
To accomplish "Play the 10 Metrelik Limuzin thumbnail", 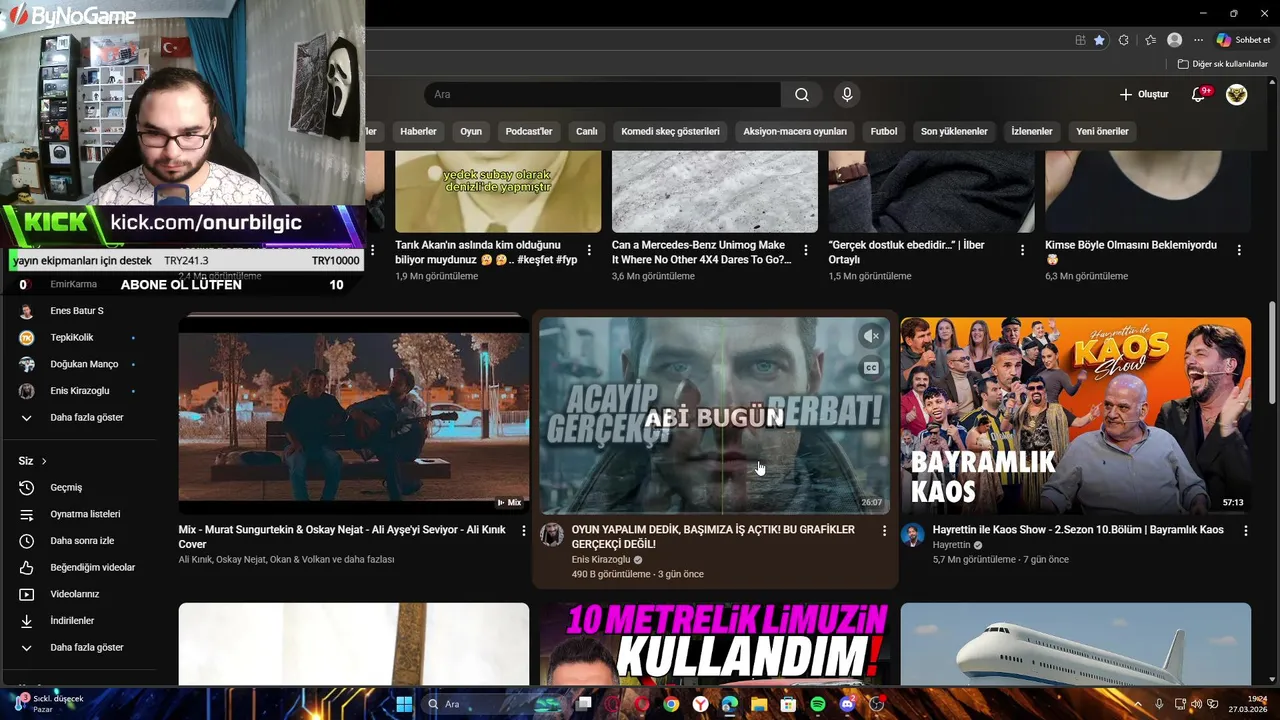I will [x=714, y=643].
